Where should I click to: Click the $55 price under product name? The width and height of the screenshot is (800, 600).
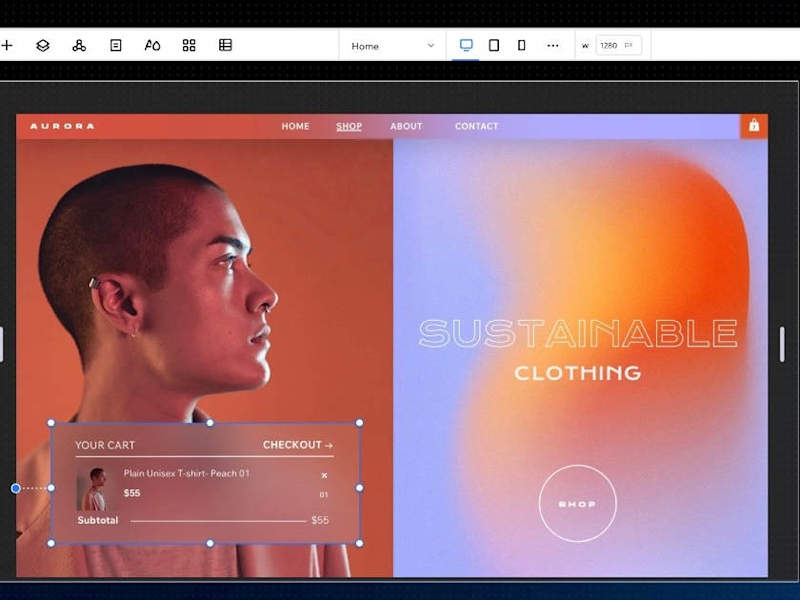point(132,493)
